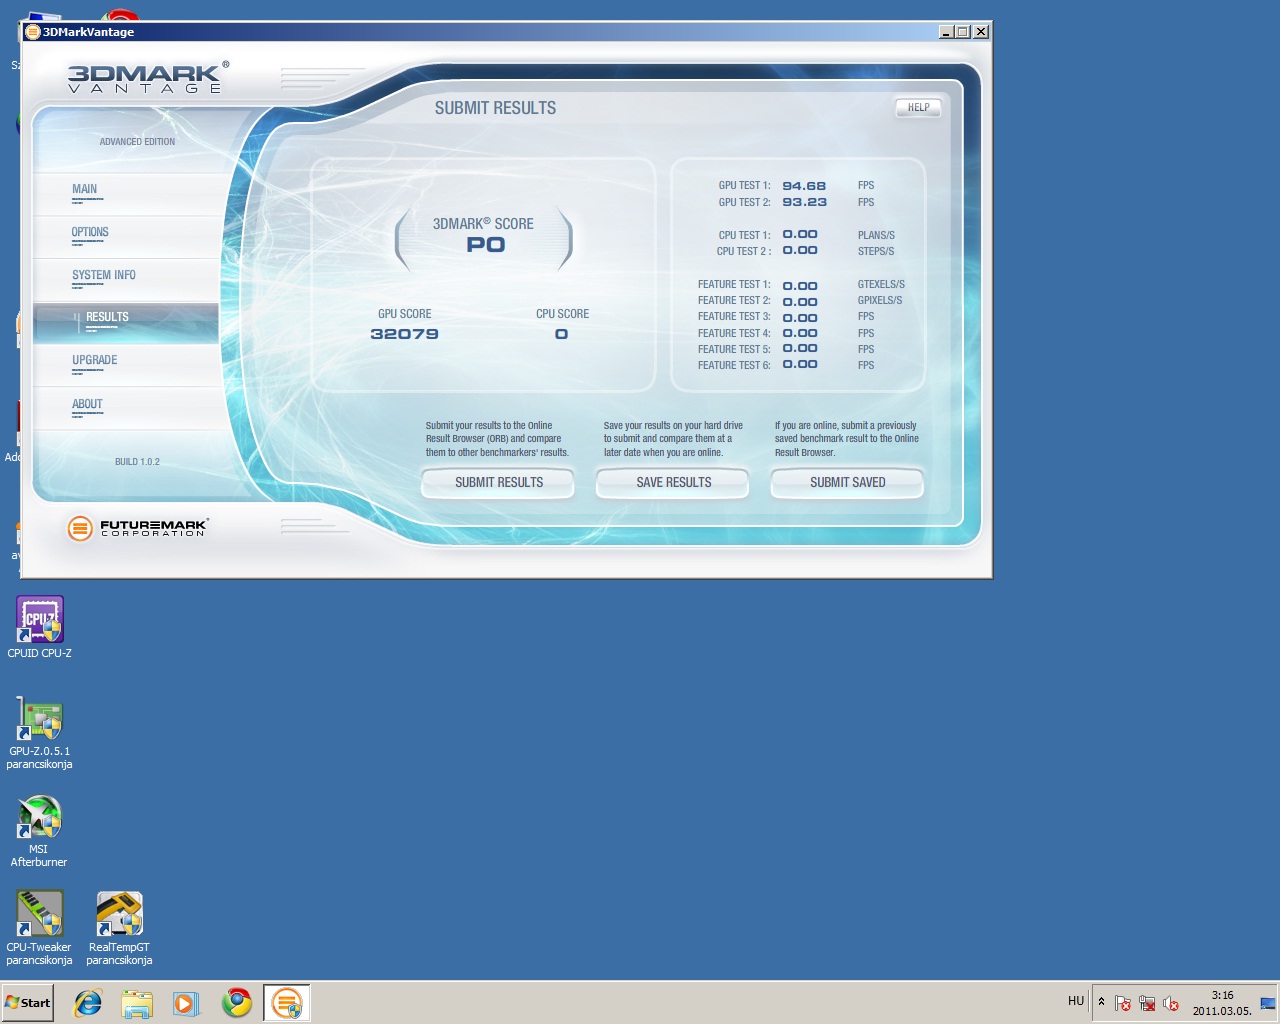Launch MSI Afterburner desktop icon

[39, 830]
